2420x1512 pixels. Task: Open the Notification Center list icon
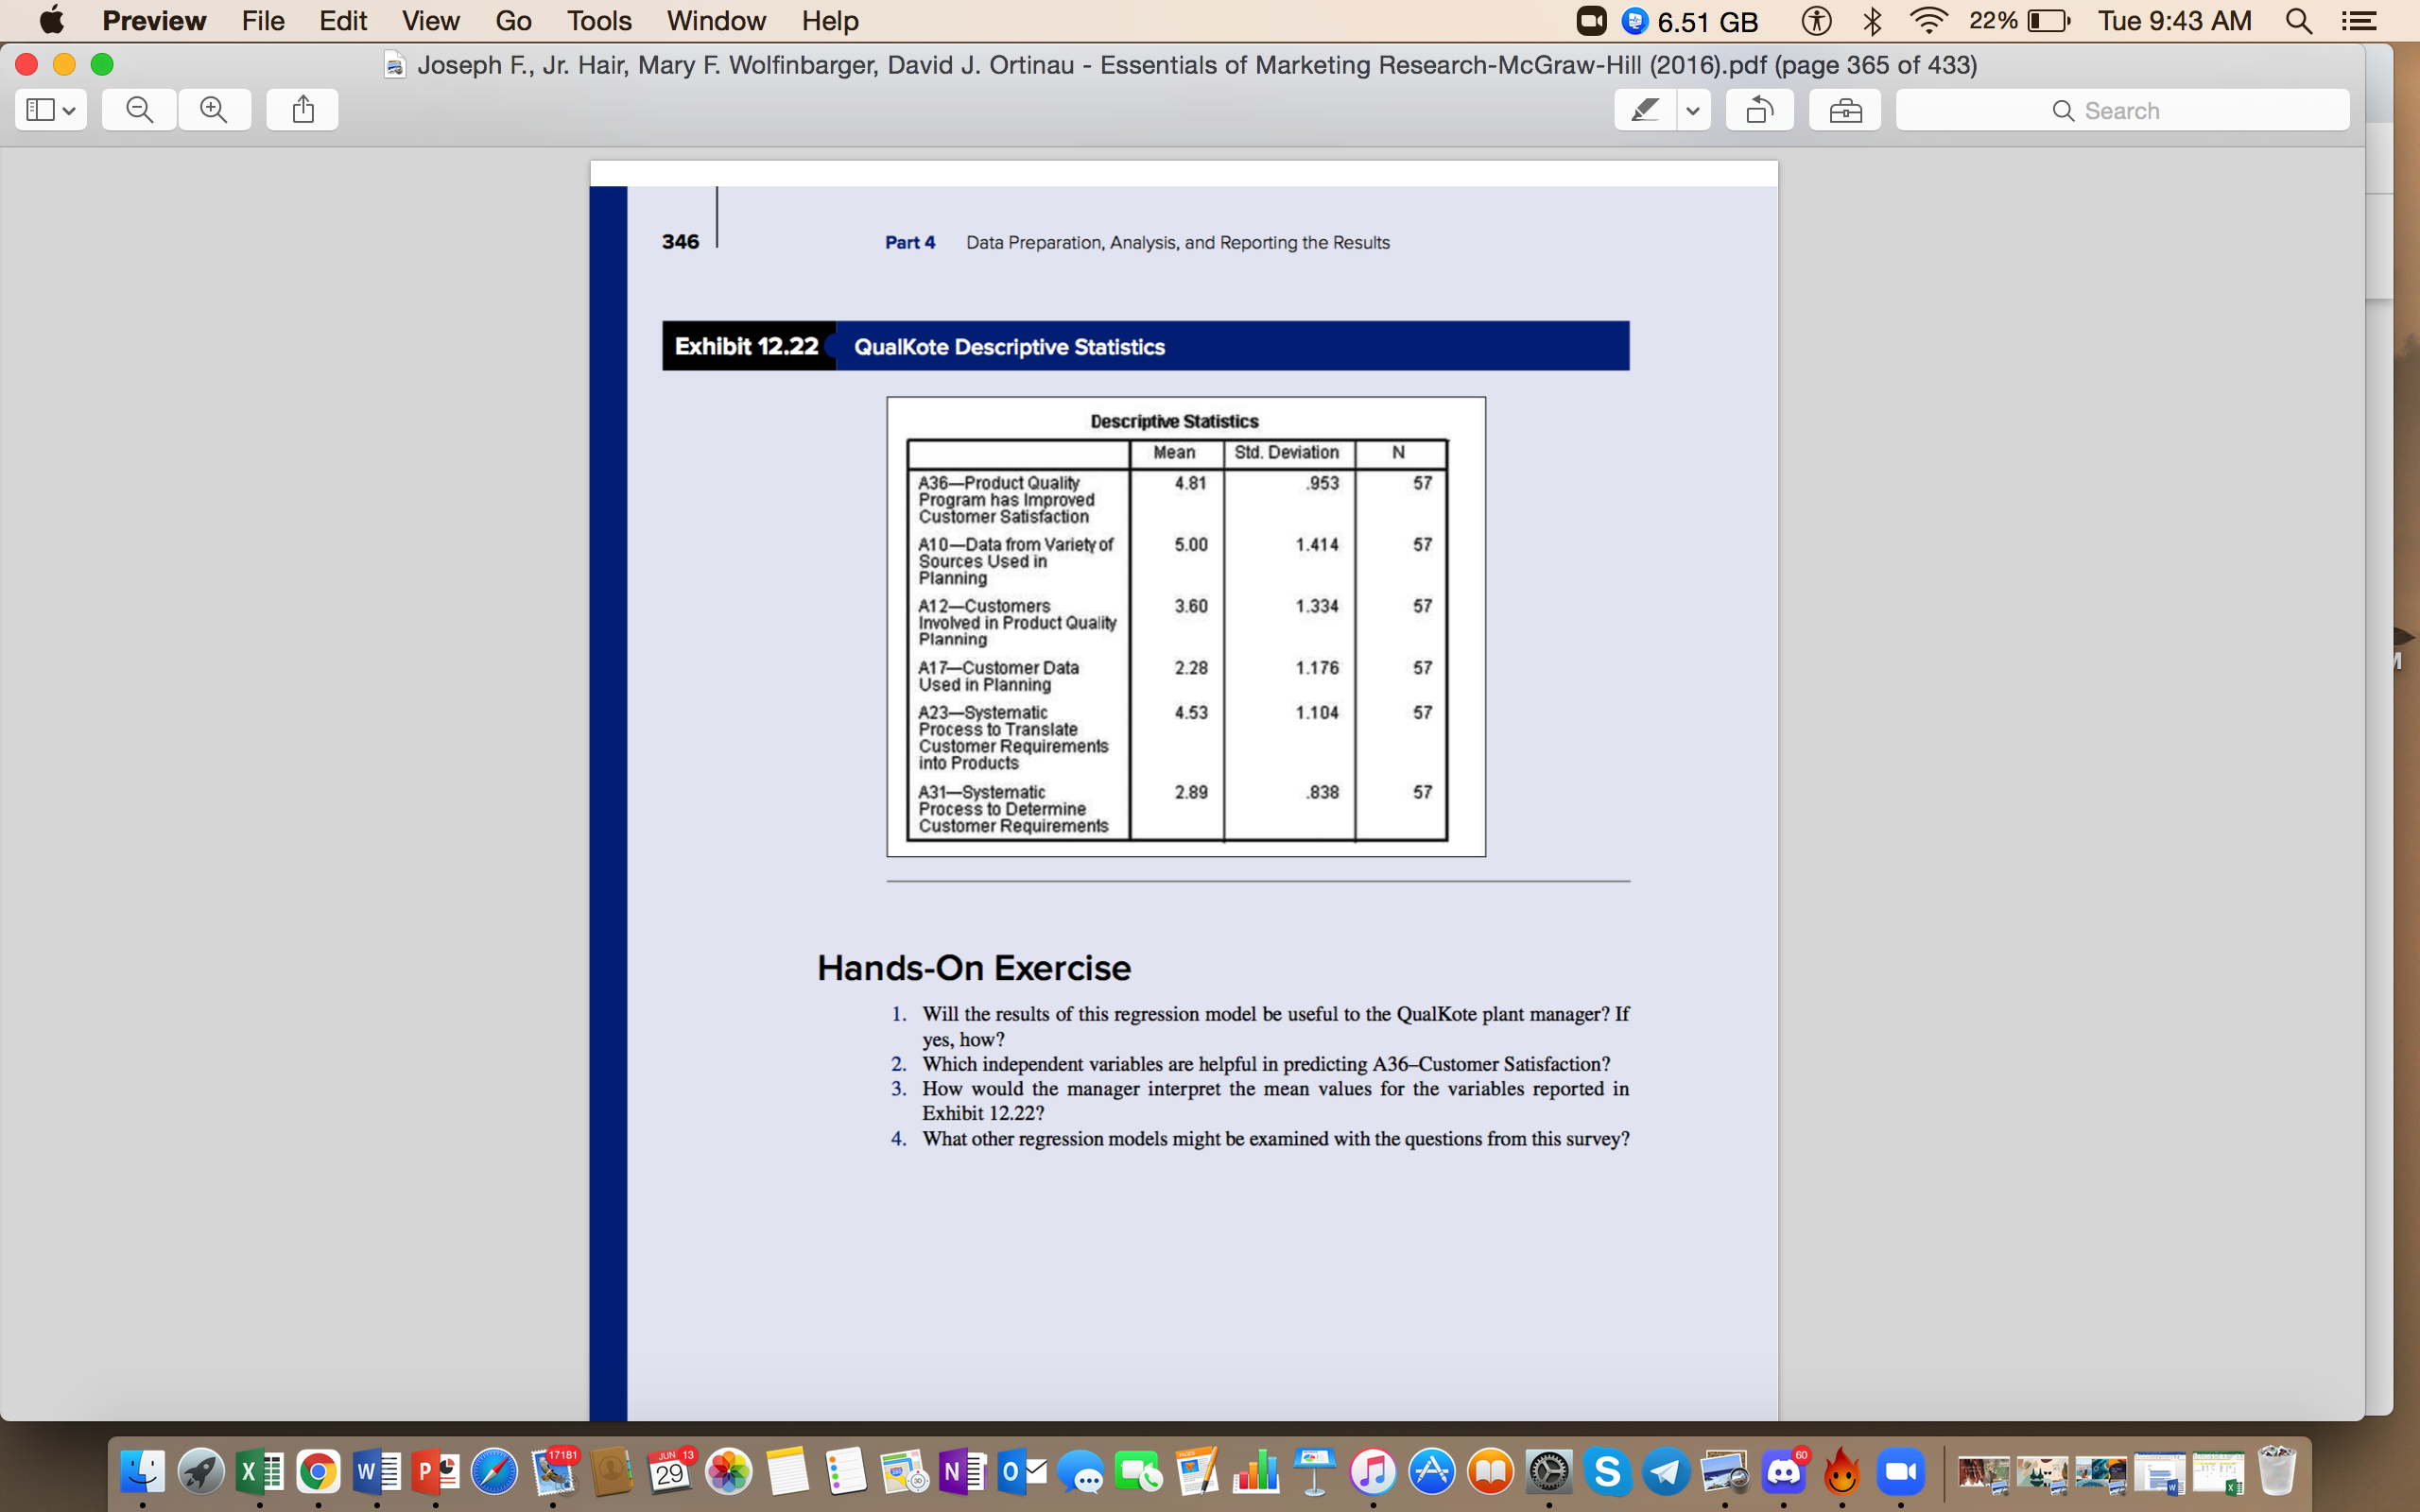2359,21
